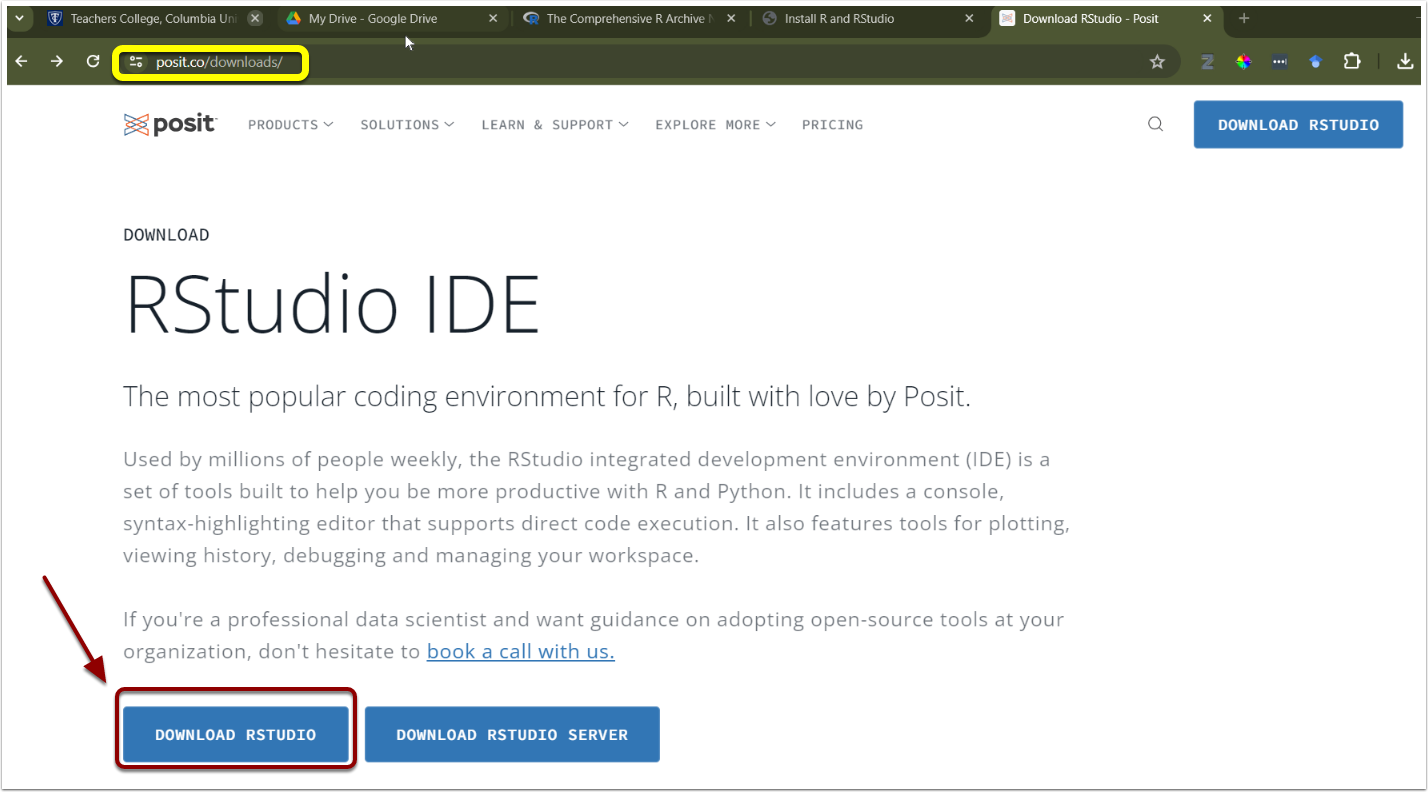
Task: Expand the Products dropdown menu
Action: pos(290,125)
